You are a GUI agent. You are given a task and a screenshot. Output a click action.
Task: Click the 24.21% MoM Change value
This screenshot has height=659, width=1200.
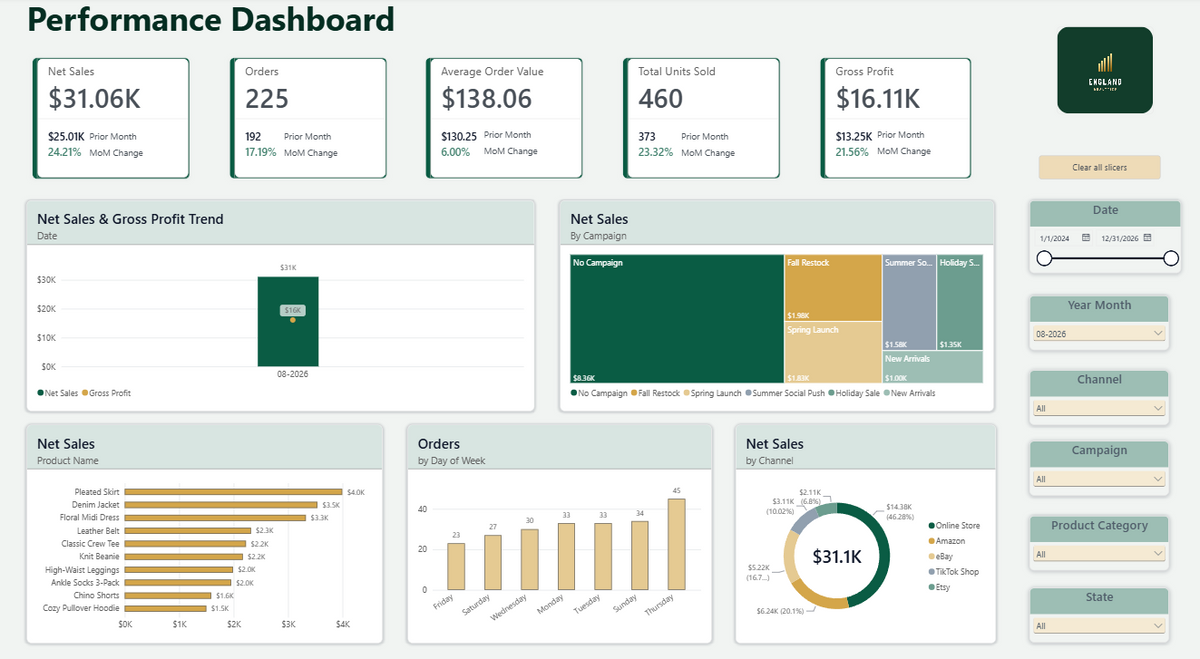point(64,153)
